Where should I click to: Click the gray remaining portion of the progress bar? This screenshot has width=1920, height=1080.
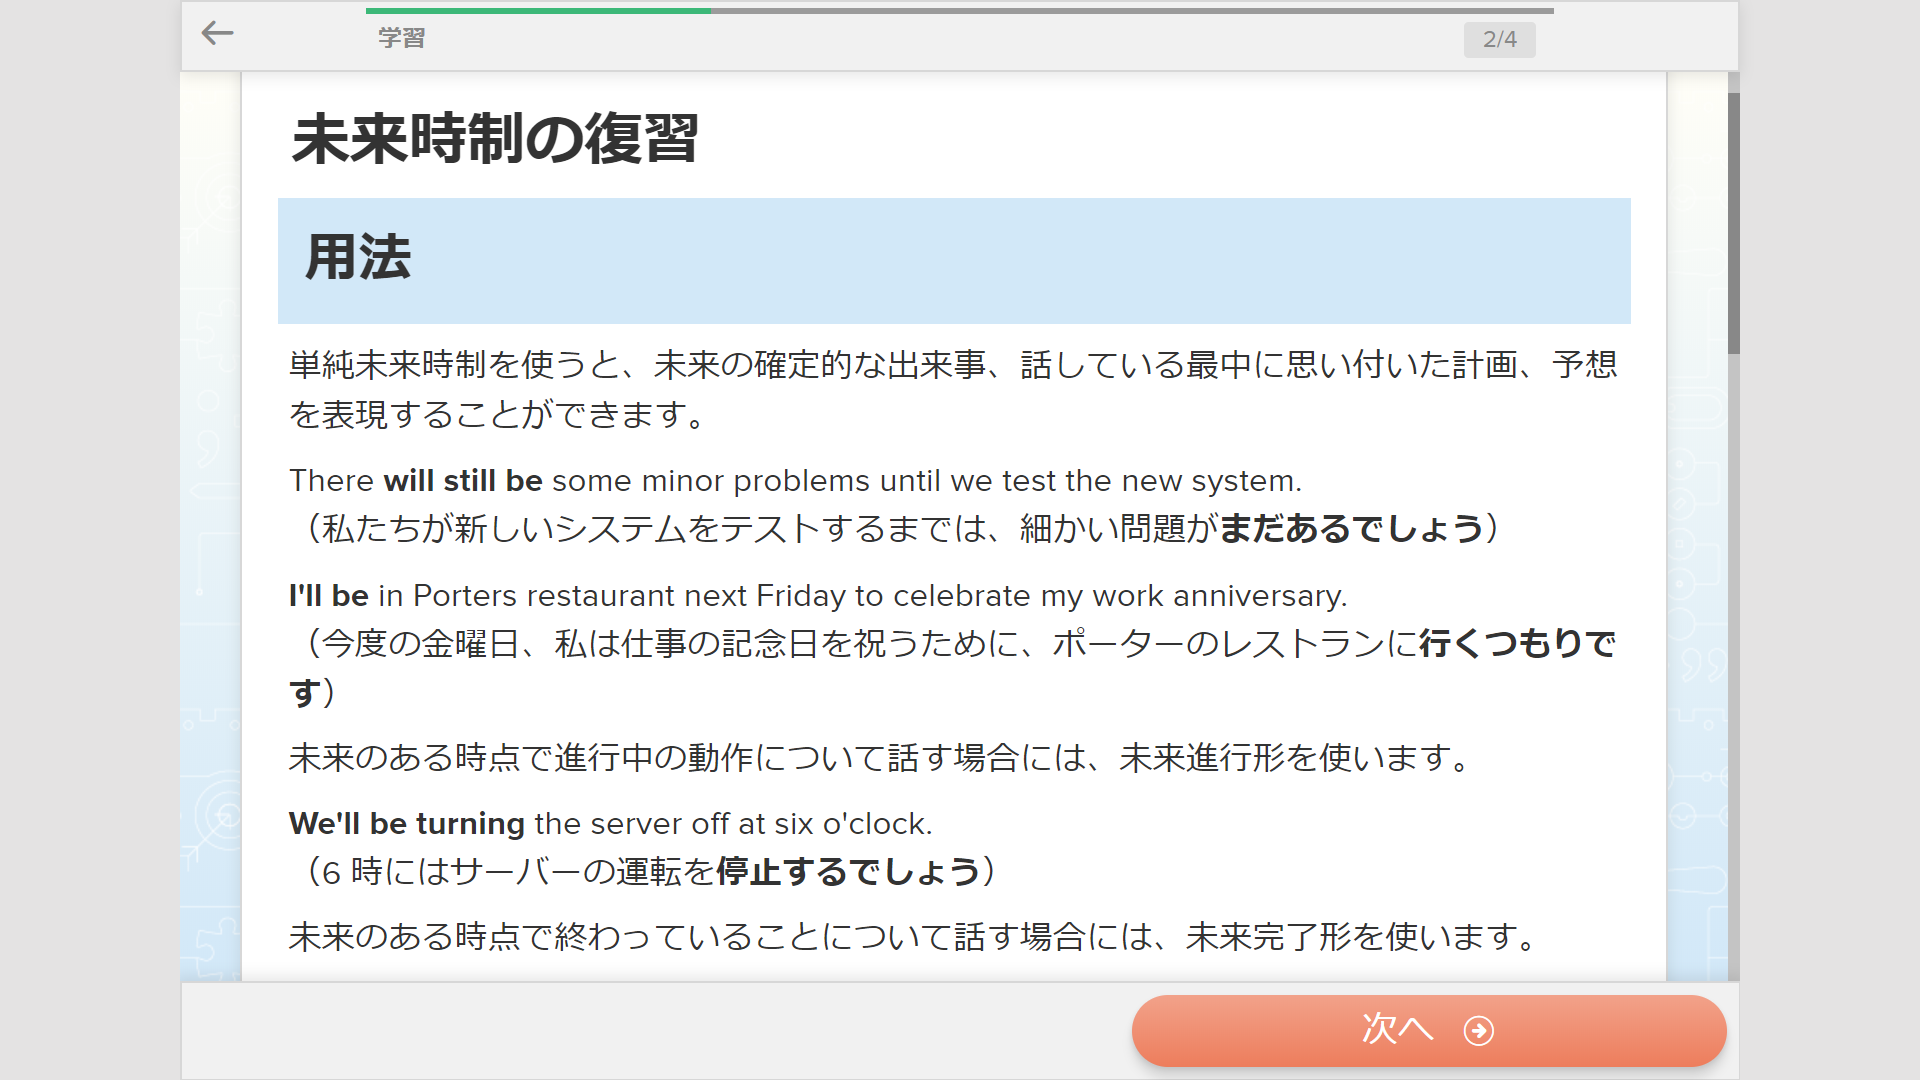click(x=1130, y=11)
